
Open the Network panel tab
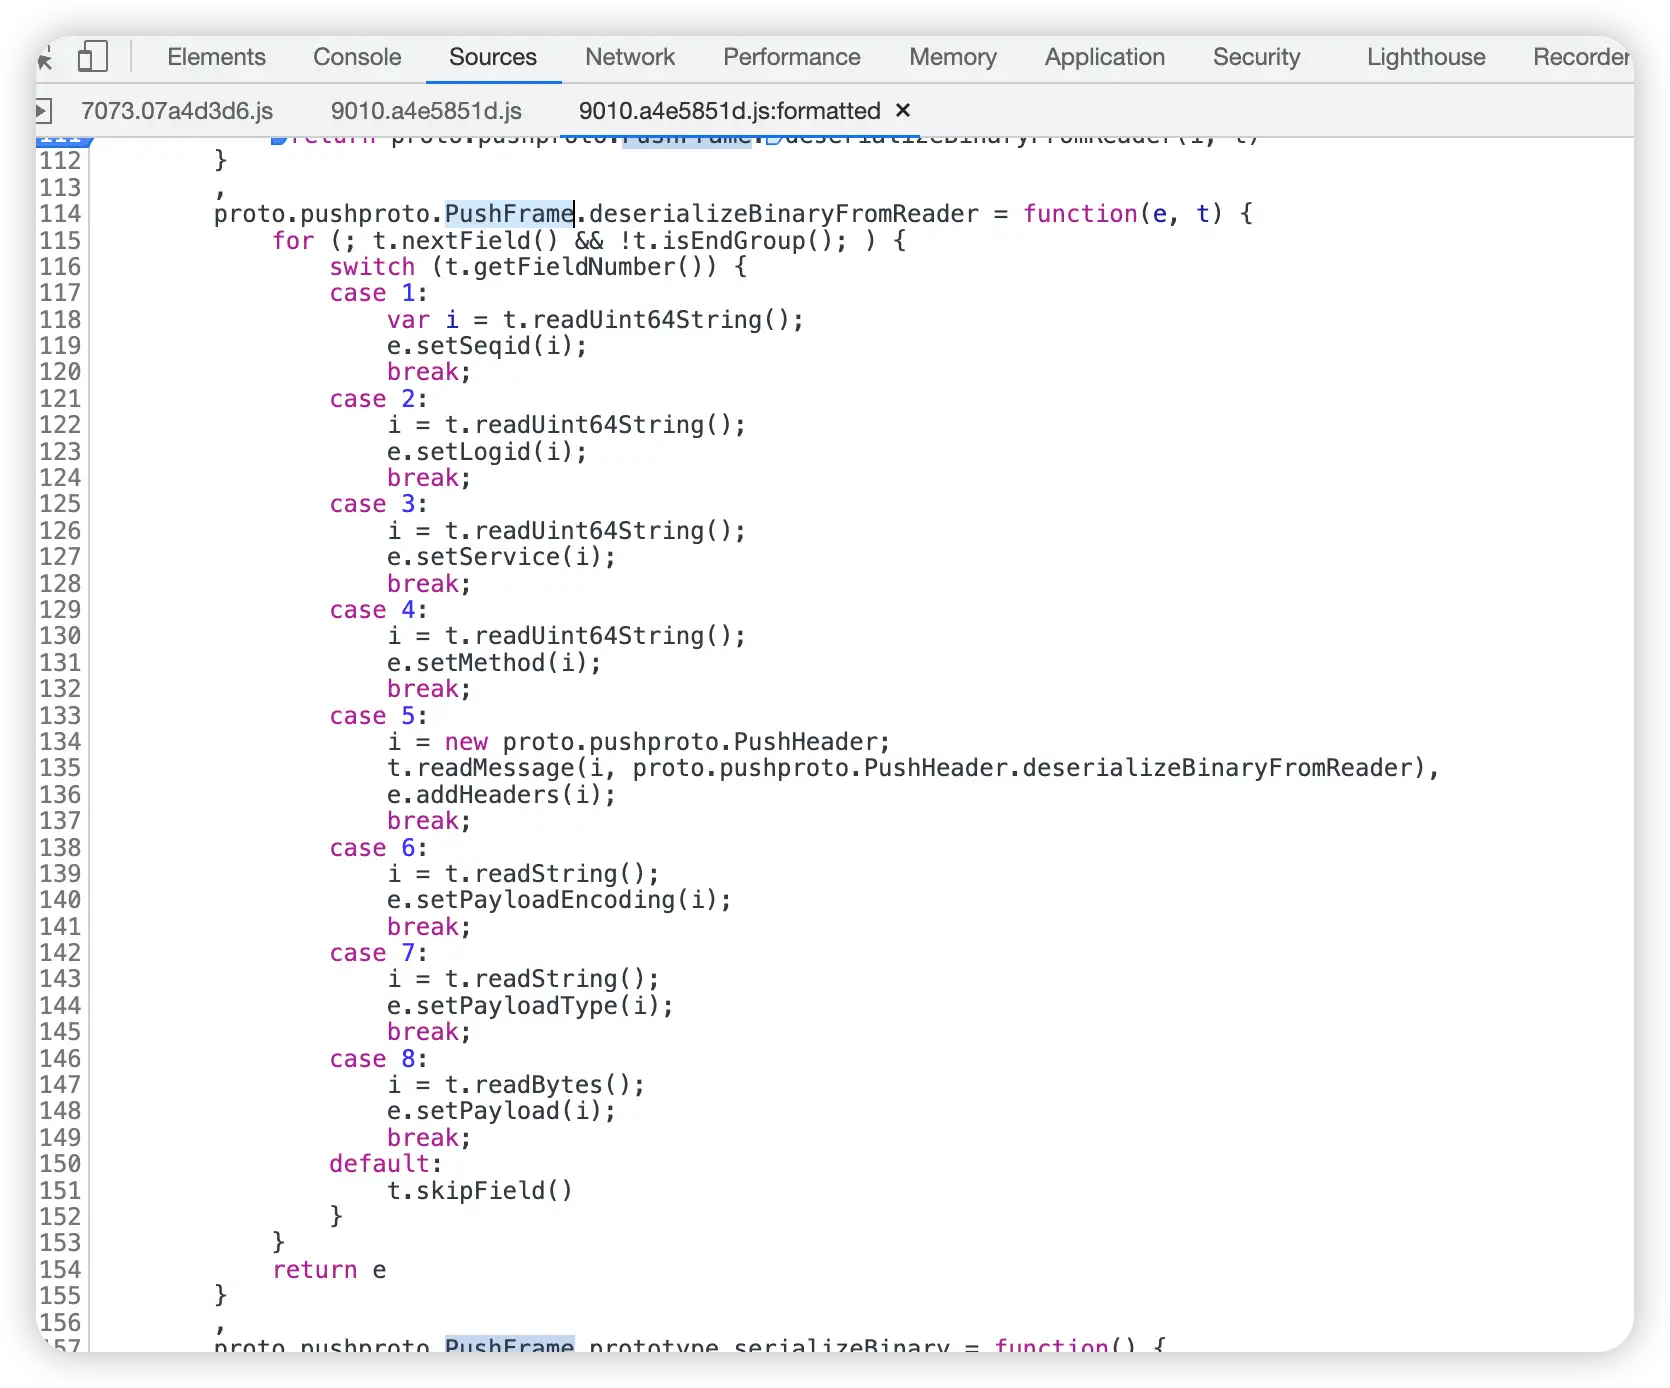point(630,57)
